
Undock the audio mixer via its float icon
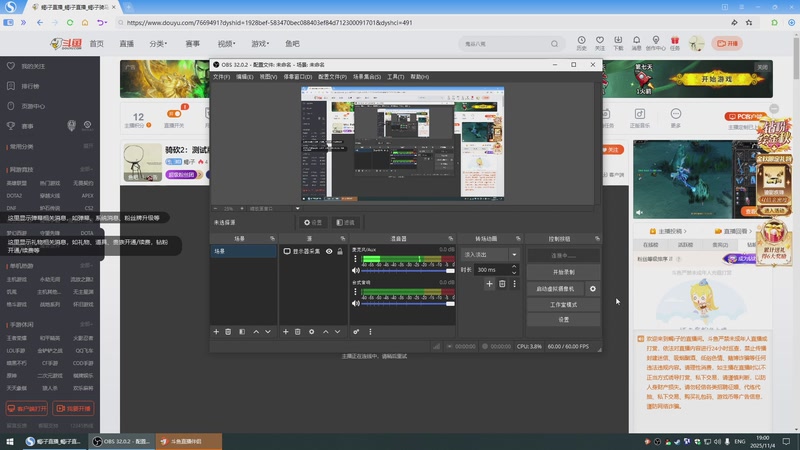(451, 239)
